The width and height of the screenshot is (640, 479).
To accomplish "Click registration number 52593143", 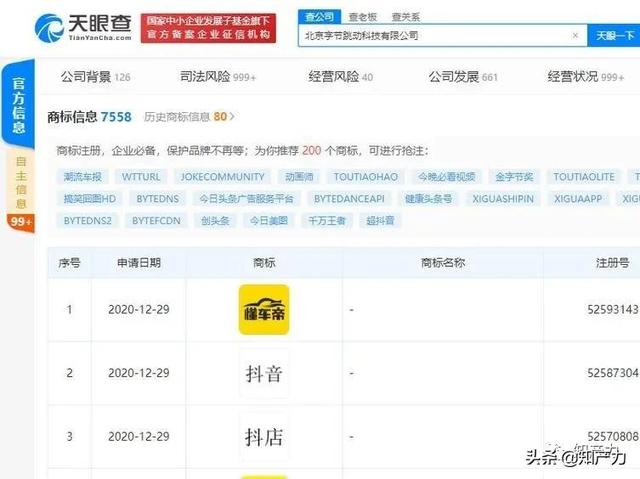I will tap(613, 310).
